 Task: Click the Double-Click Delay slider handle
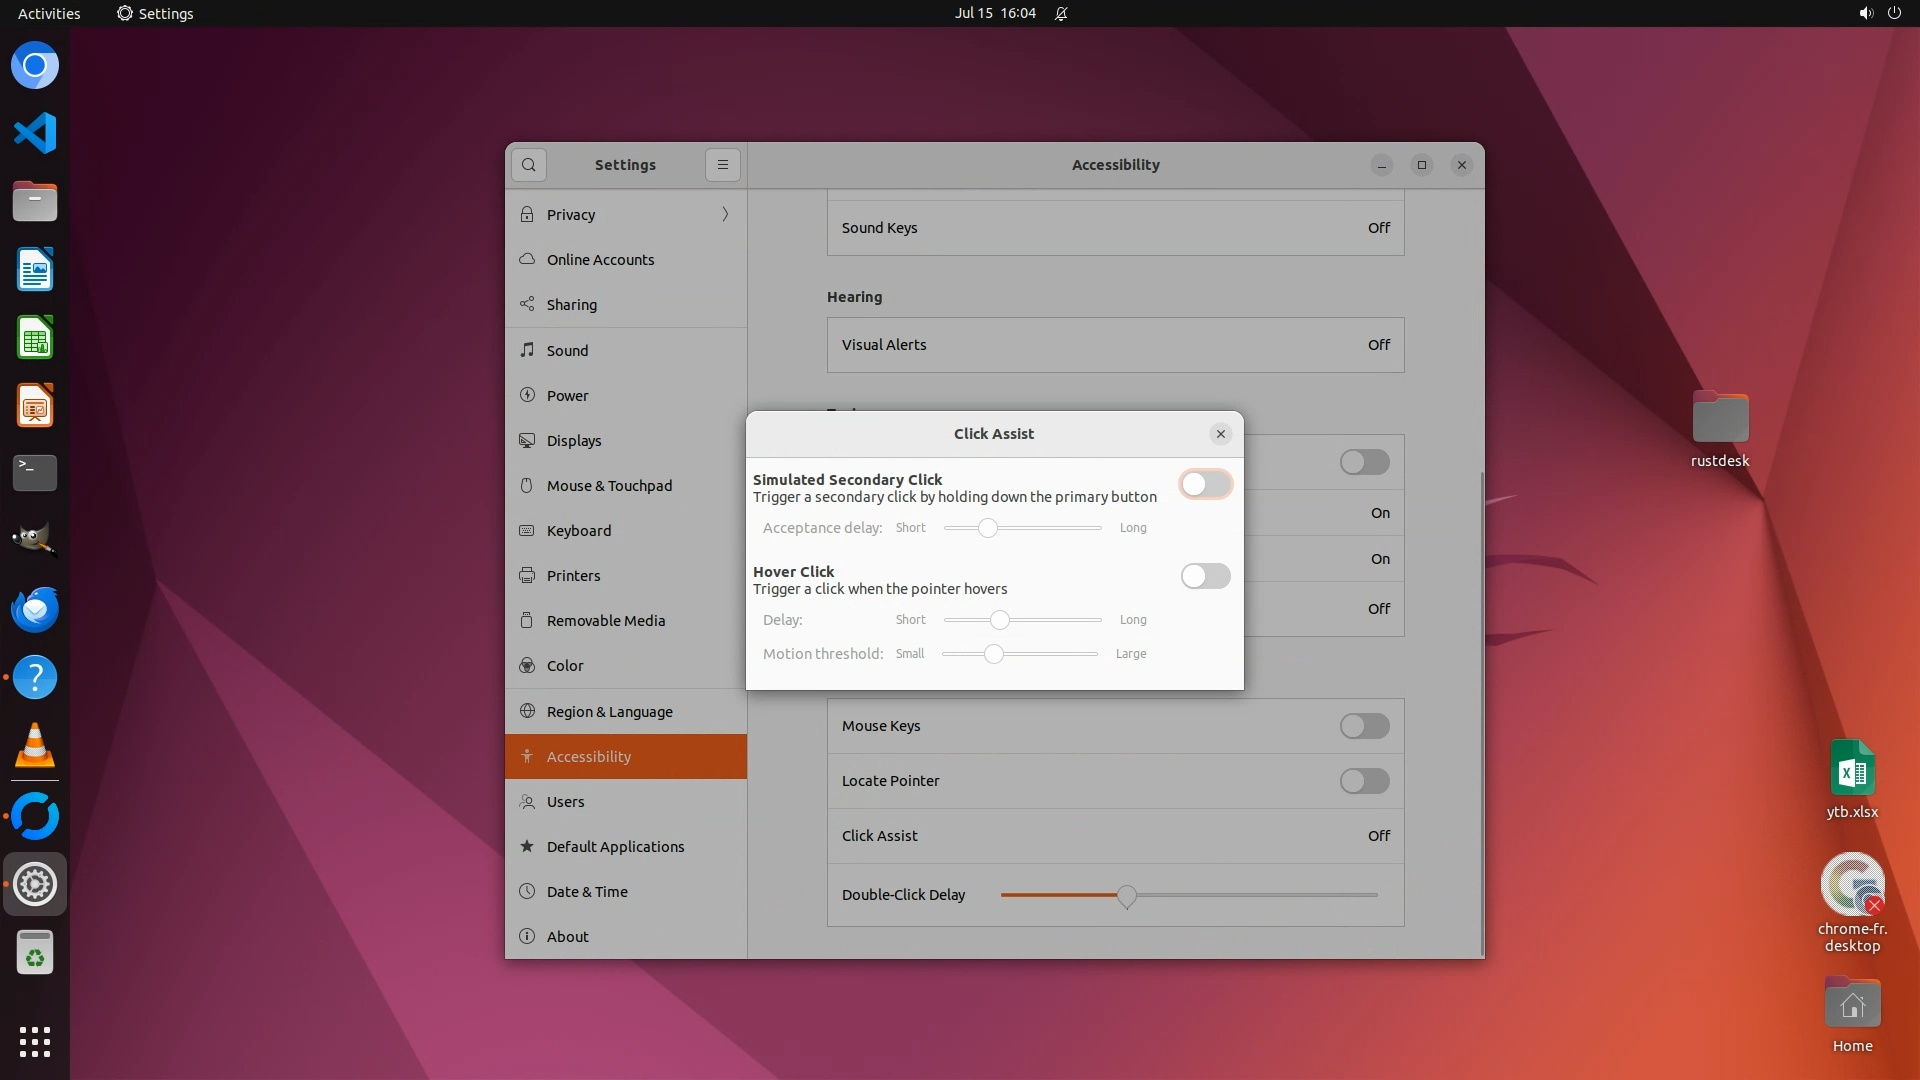coord(1127,896)
